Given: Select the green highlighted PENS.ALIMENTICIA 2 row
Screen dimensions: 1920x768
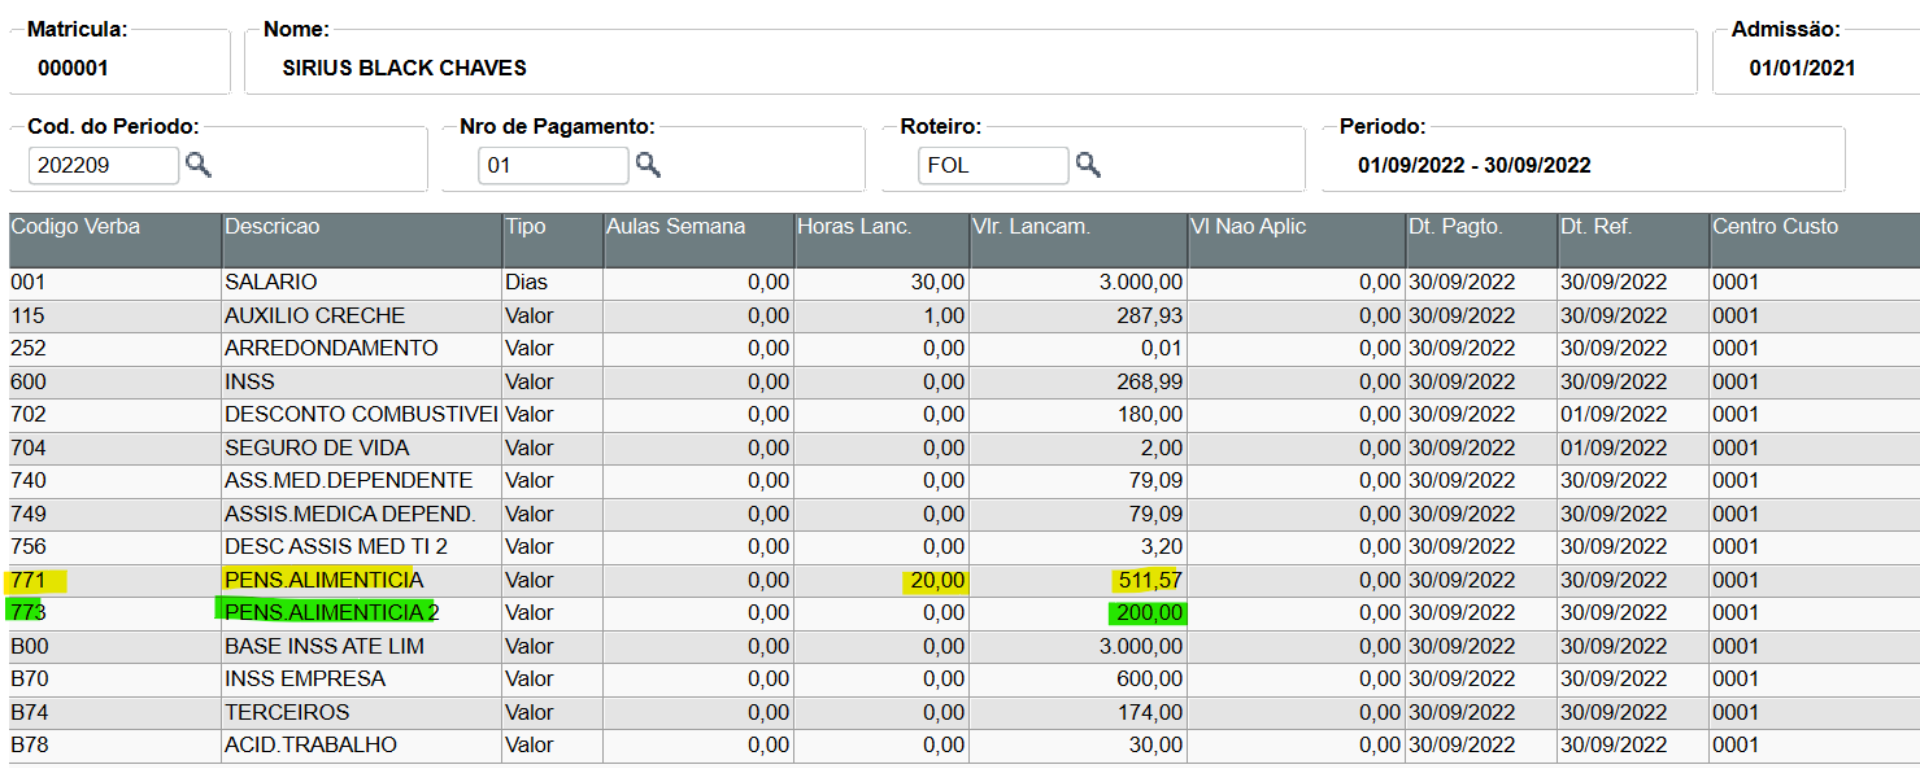Looking at the screenshot, I should pos(964,613).
